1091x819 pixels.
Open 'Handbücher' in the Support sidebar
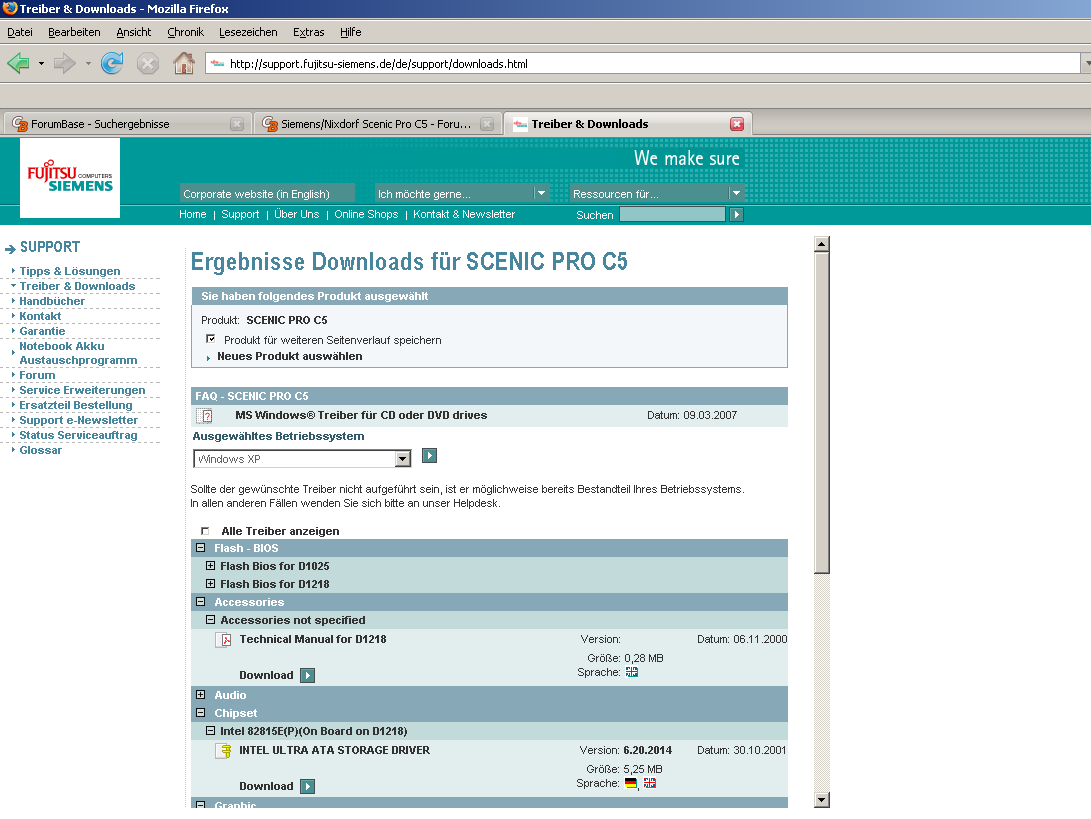(x=52, y=301)
